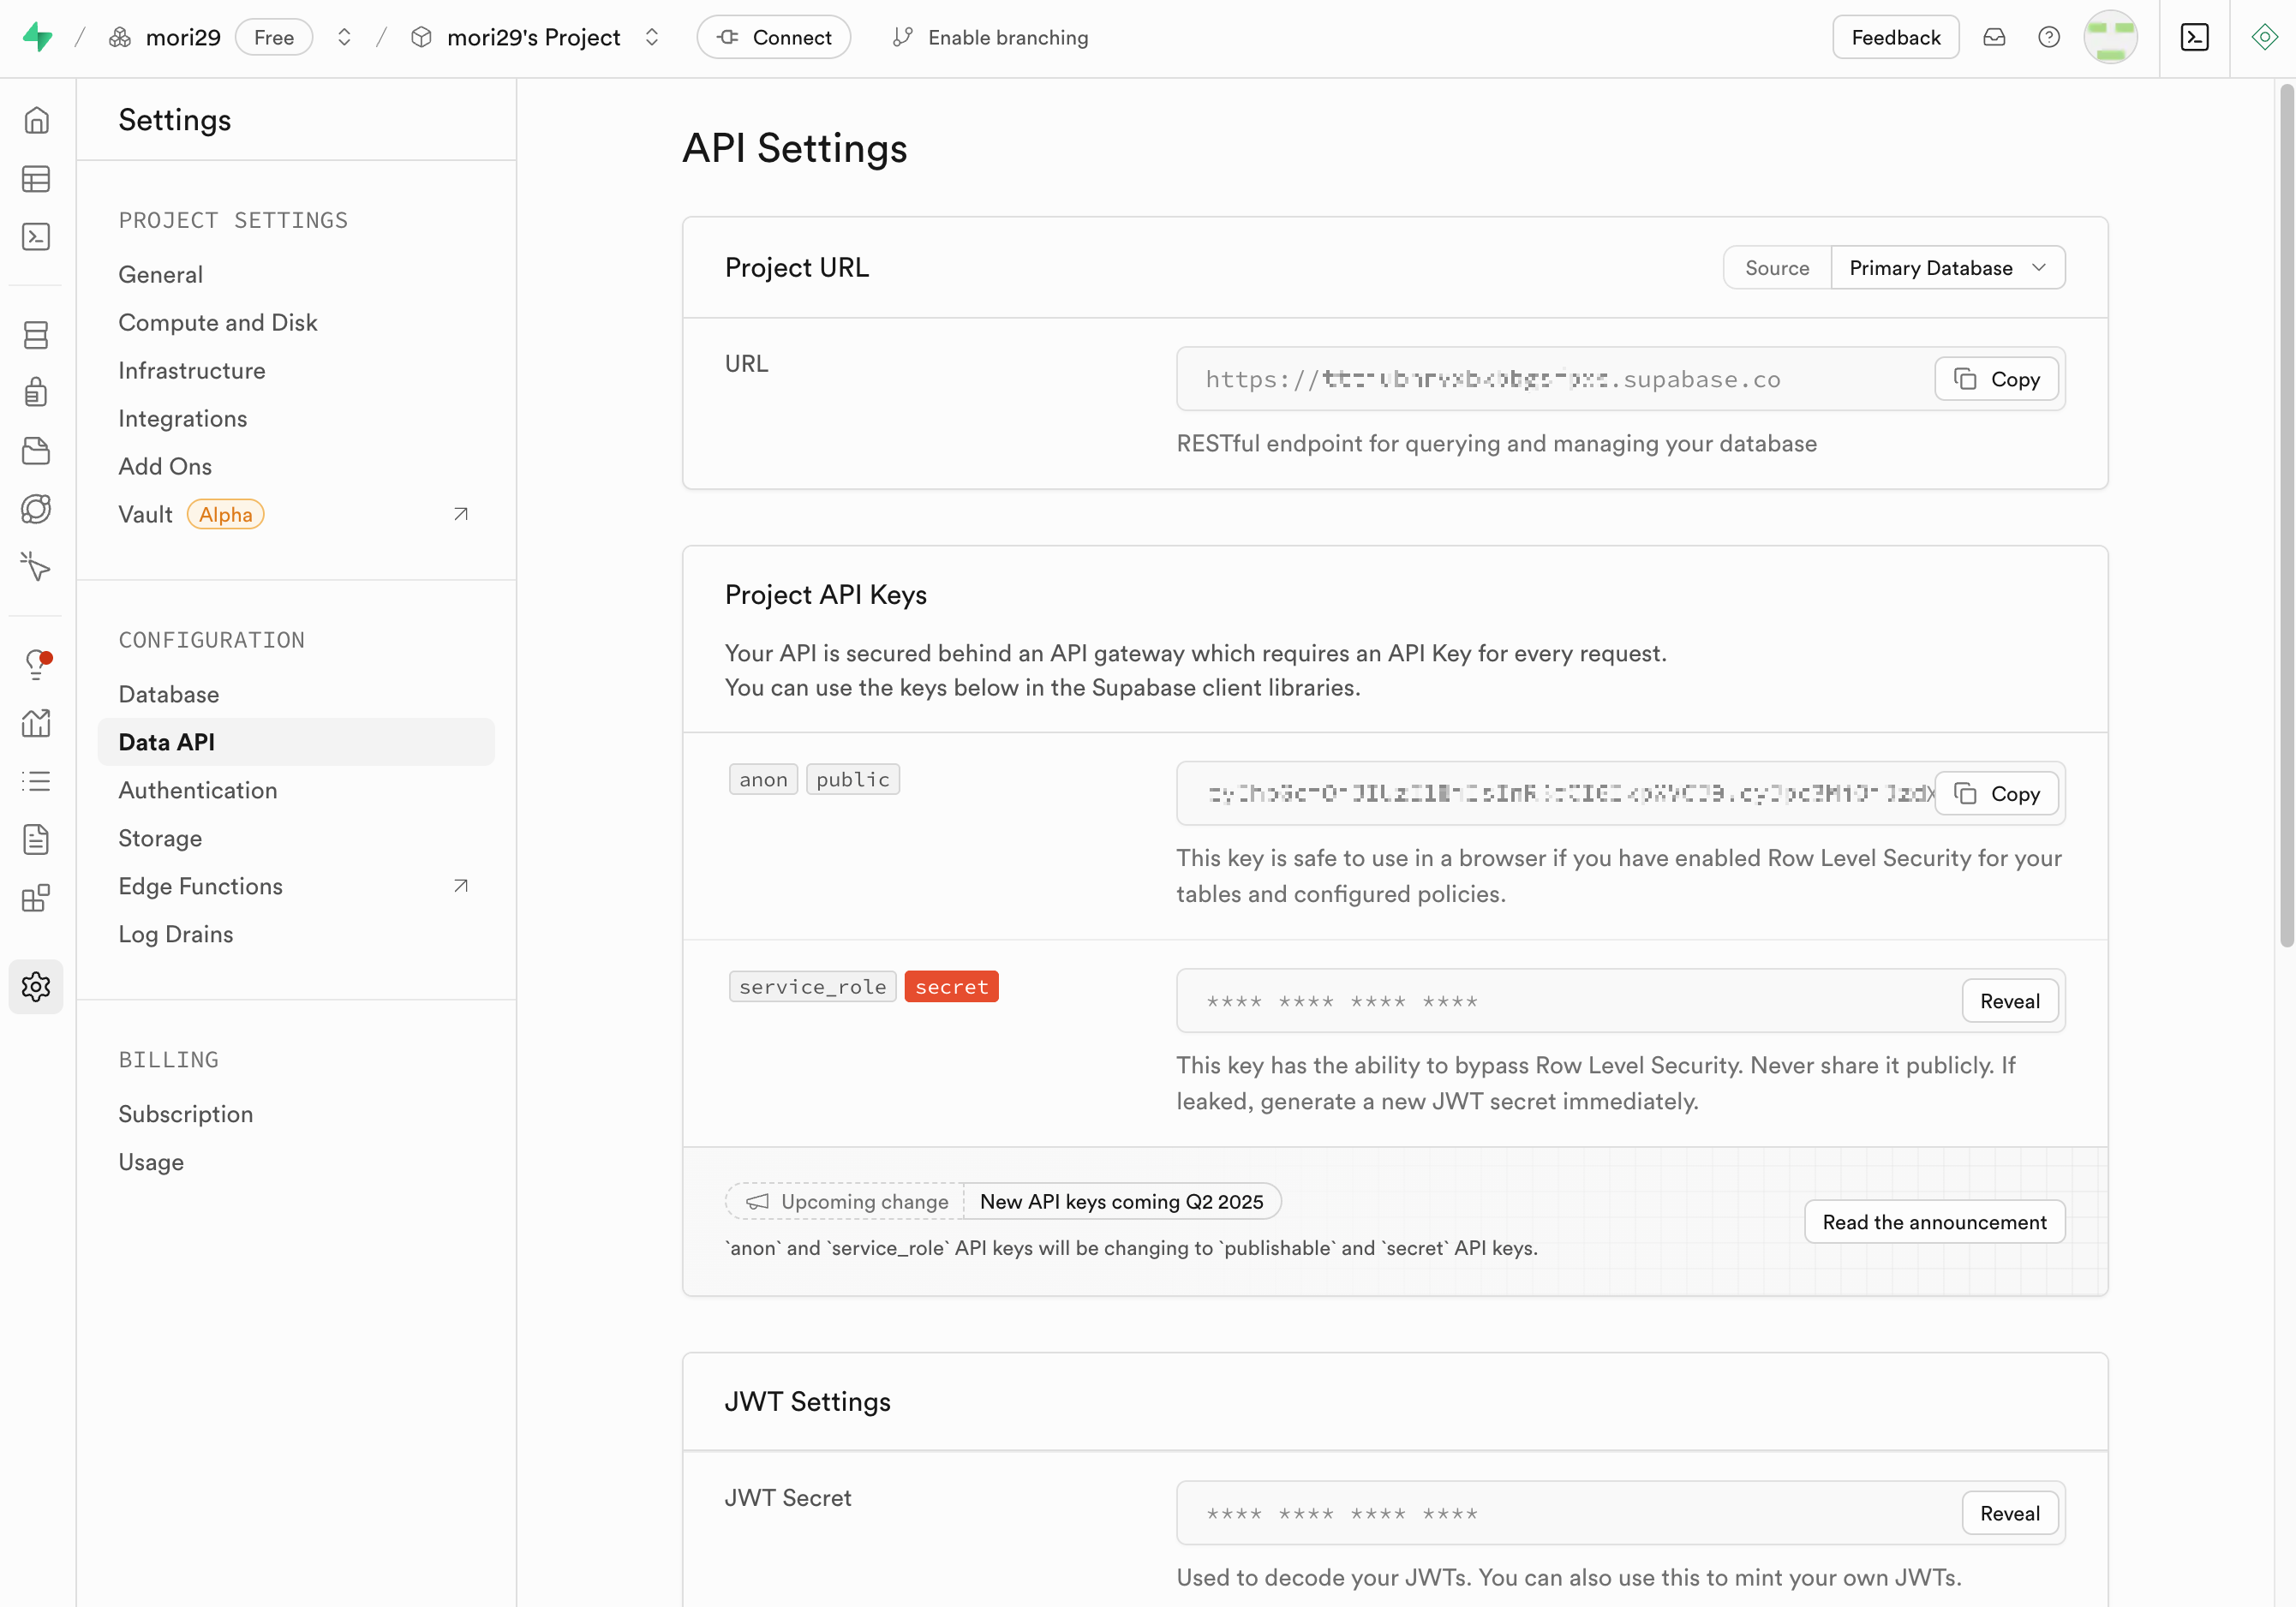The height and width of the screenshot is (1607, 2296).
Task: Expand the organization switcher next to mori29
Action: pos(344,37)
